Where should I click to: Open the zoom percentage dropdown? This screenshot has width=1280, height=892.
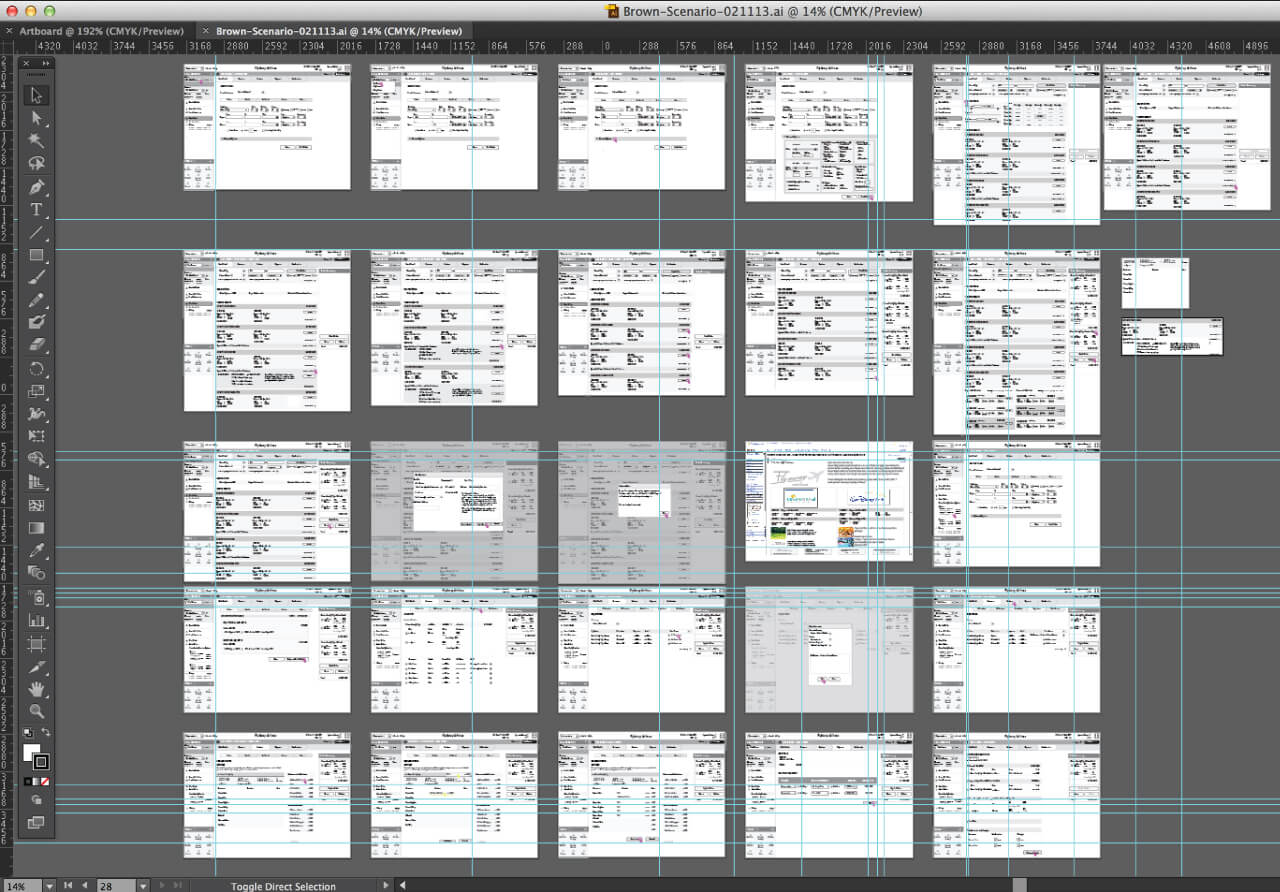tap(50, 884)
